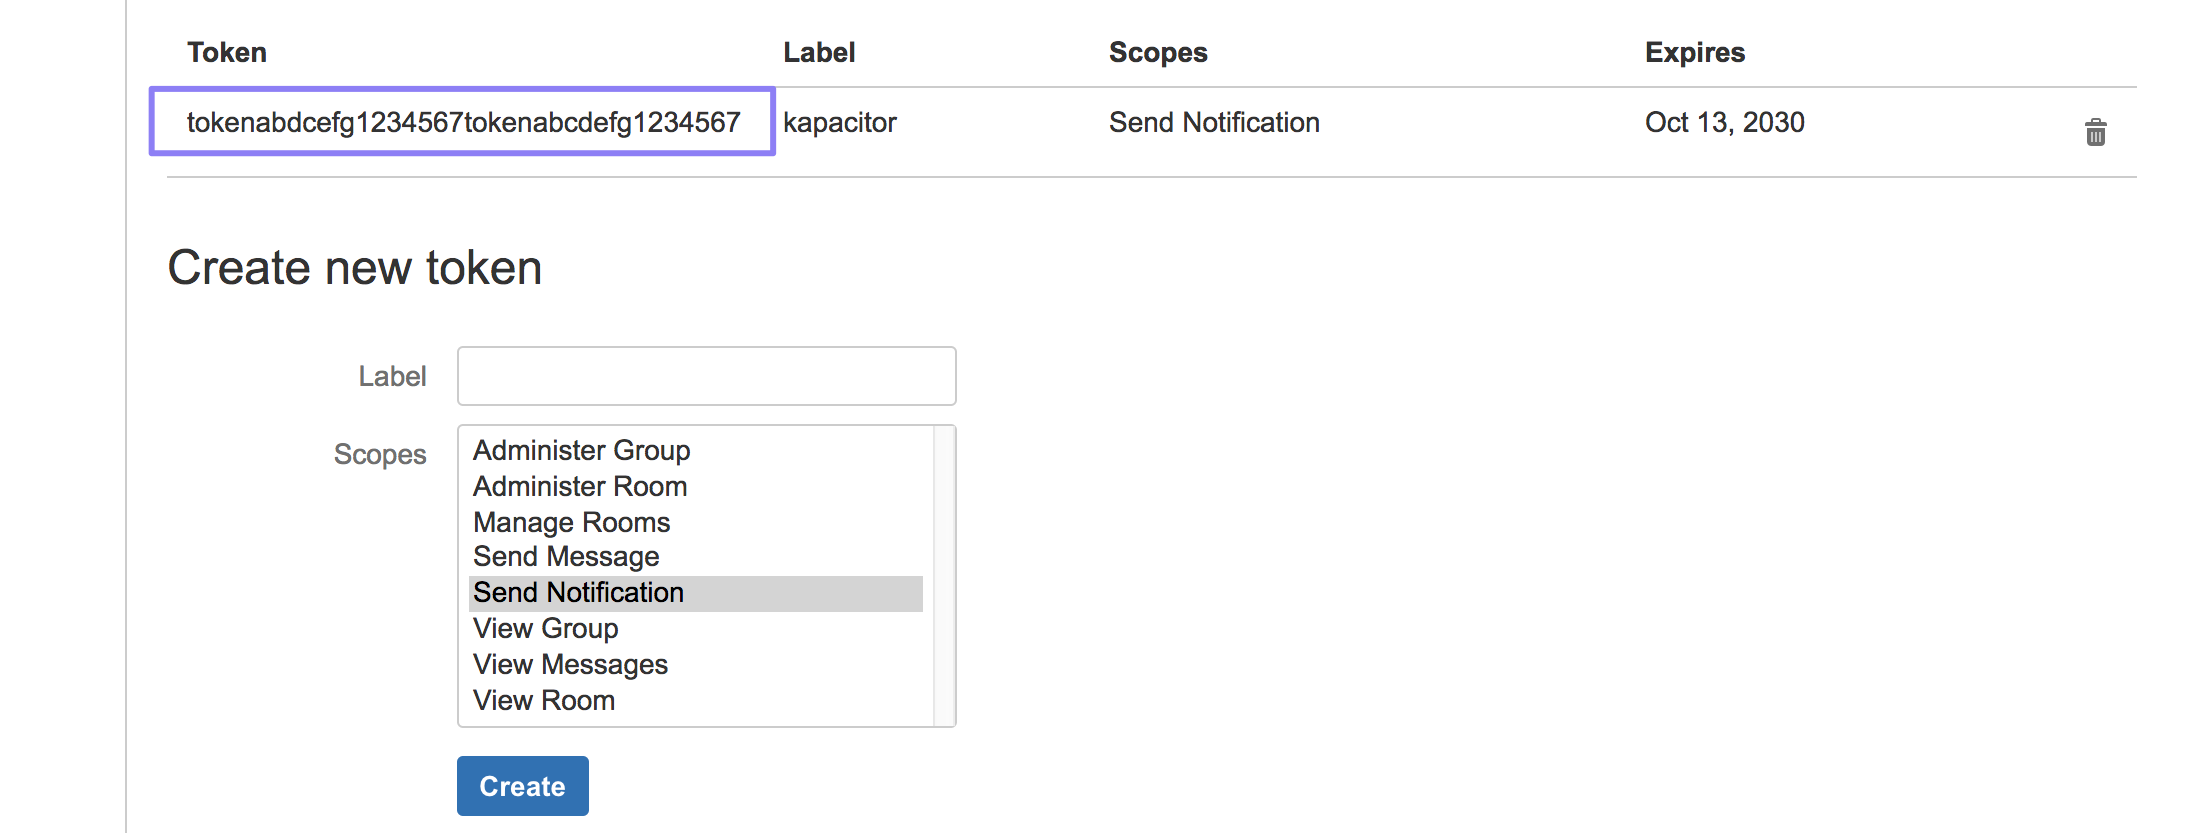
Task: Select View Messages scope in list
Action: pos(570,664)
